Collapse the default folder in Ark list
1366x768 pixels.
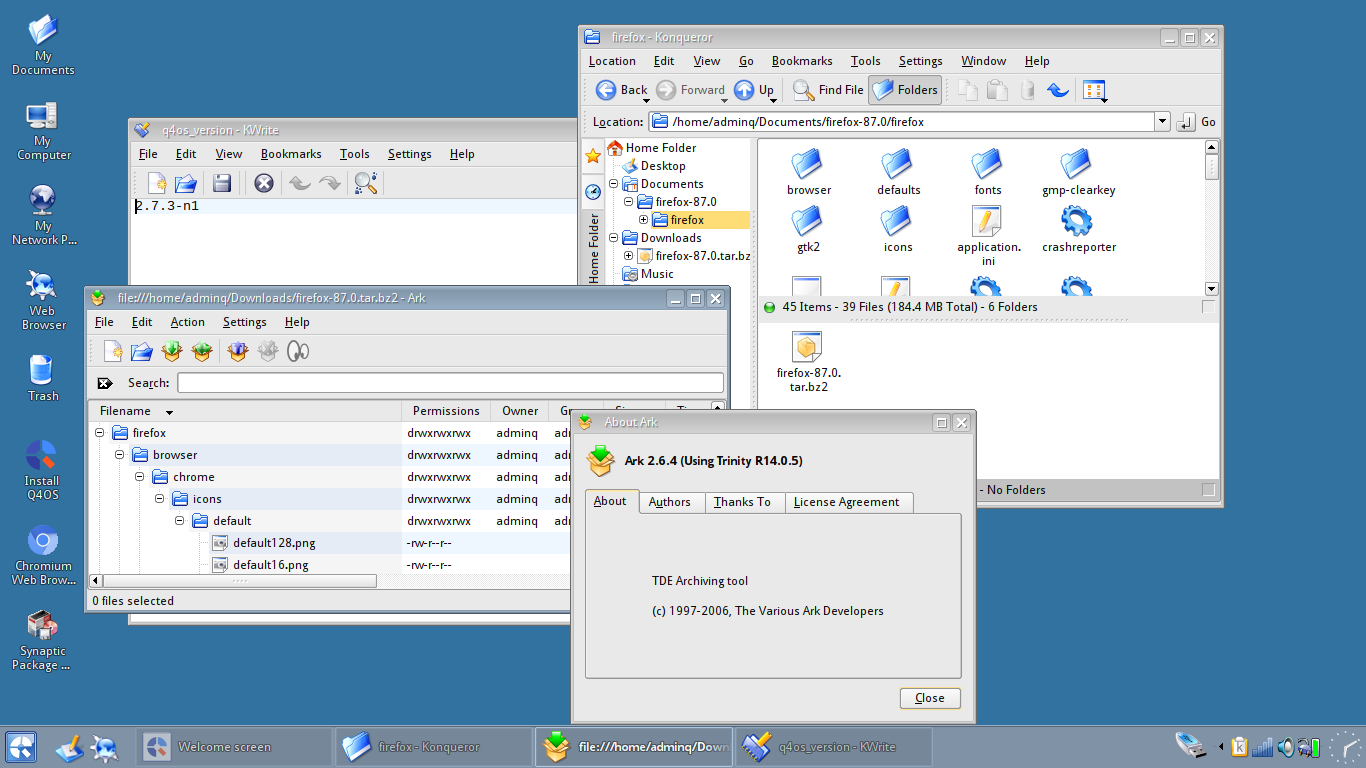(179, 521)
